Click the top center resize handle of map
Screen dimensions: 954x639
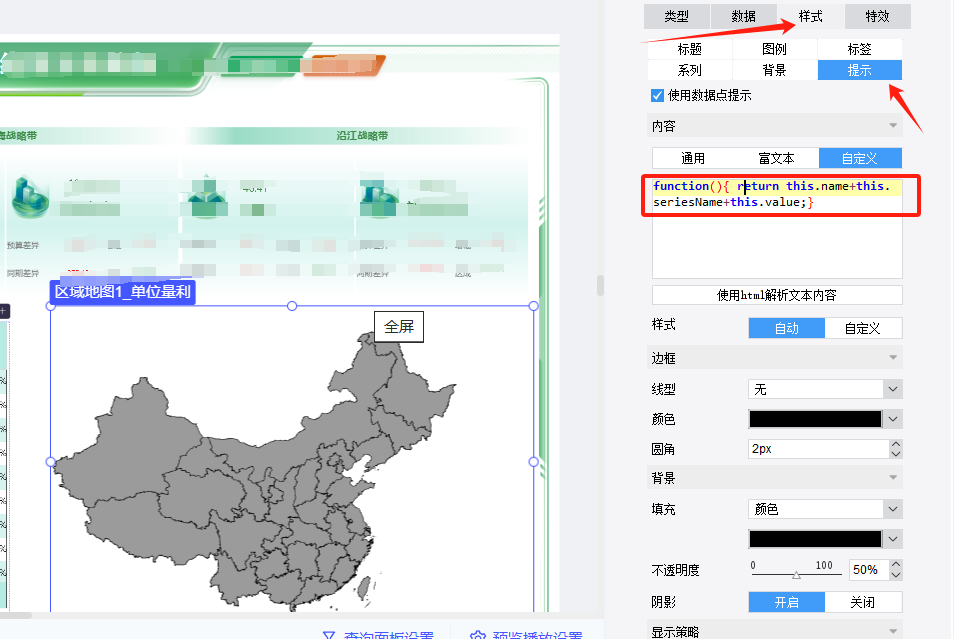point(292,306)
